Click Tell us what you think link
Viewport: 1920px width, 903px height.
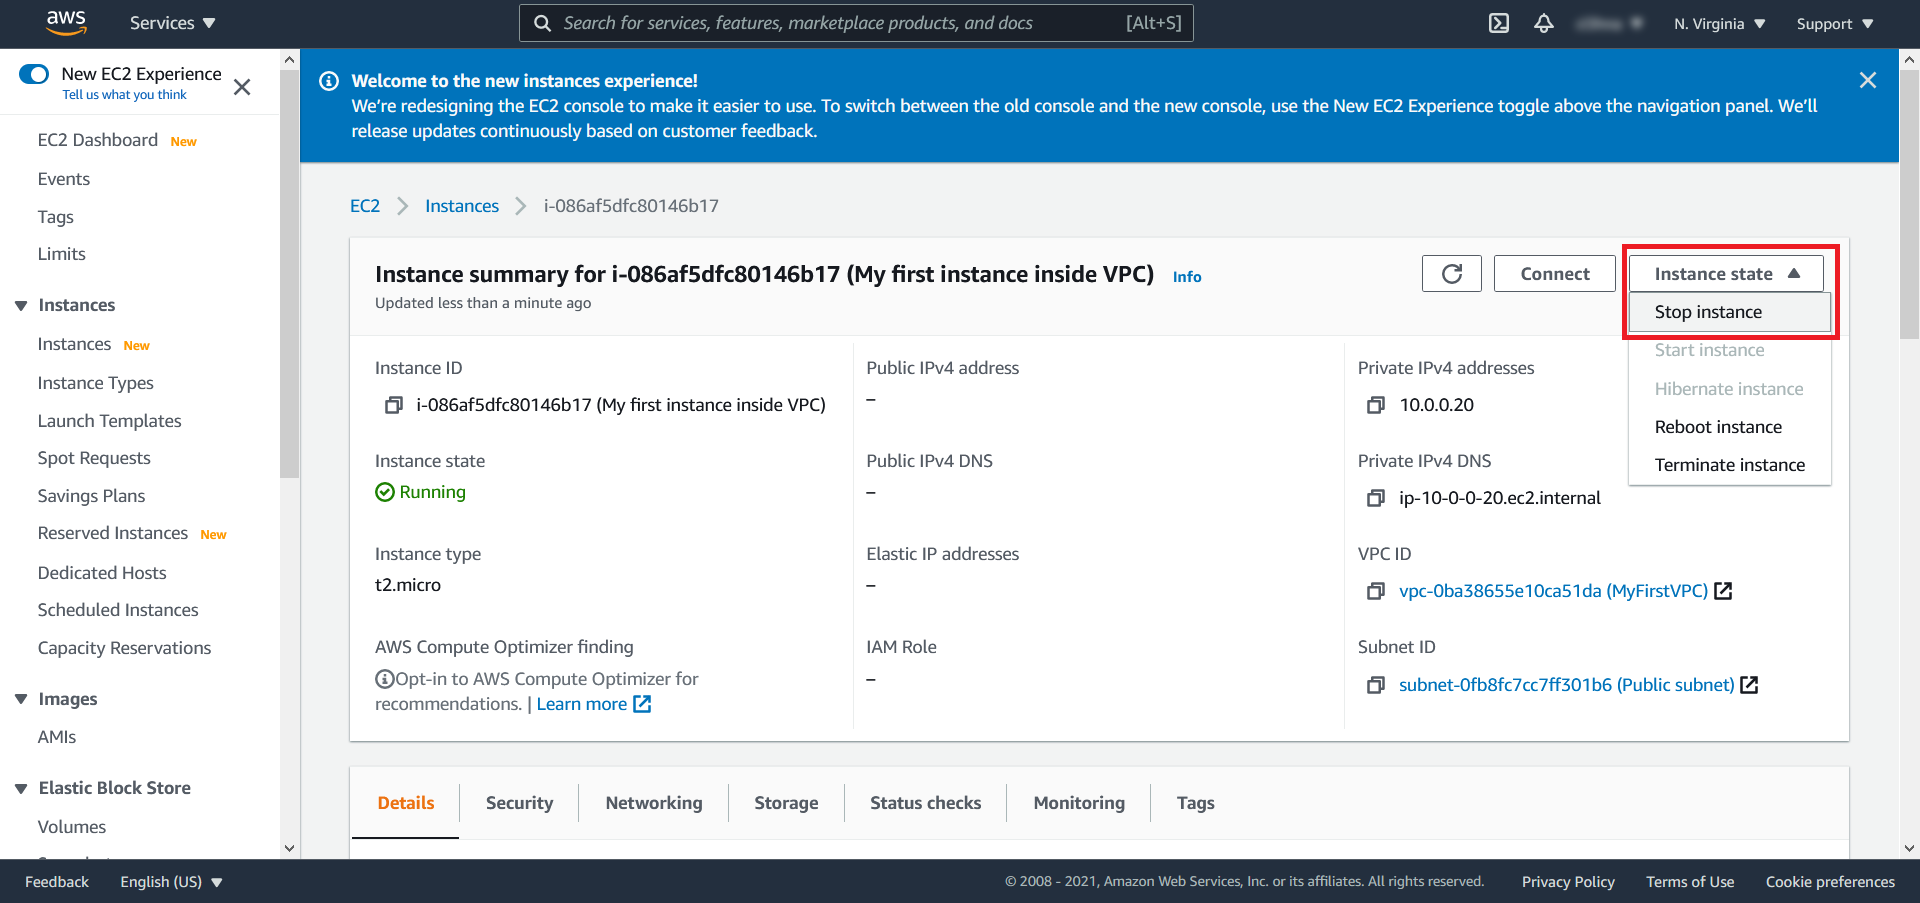tap(125, 95)
